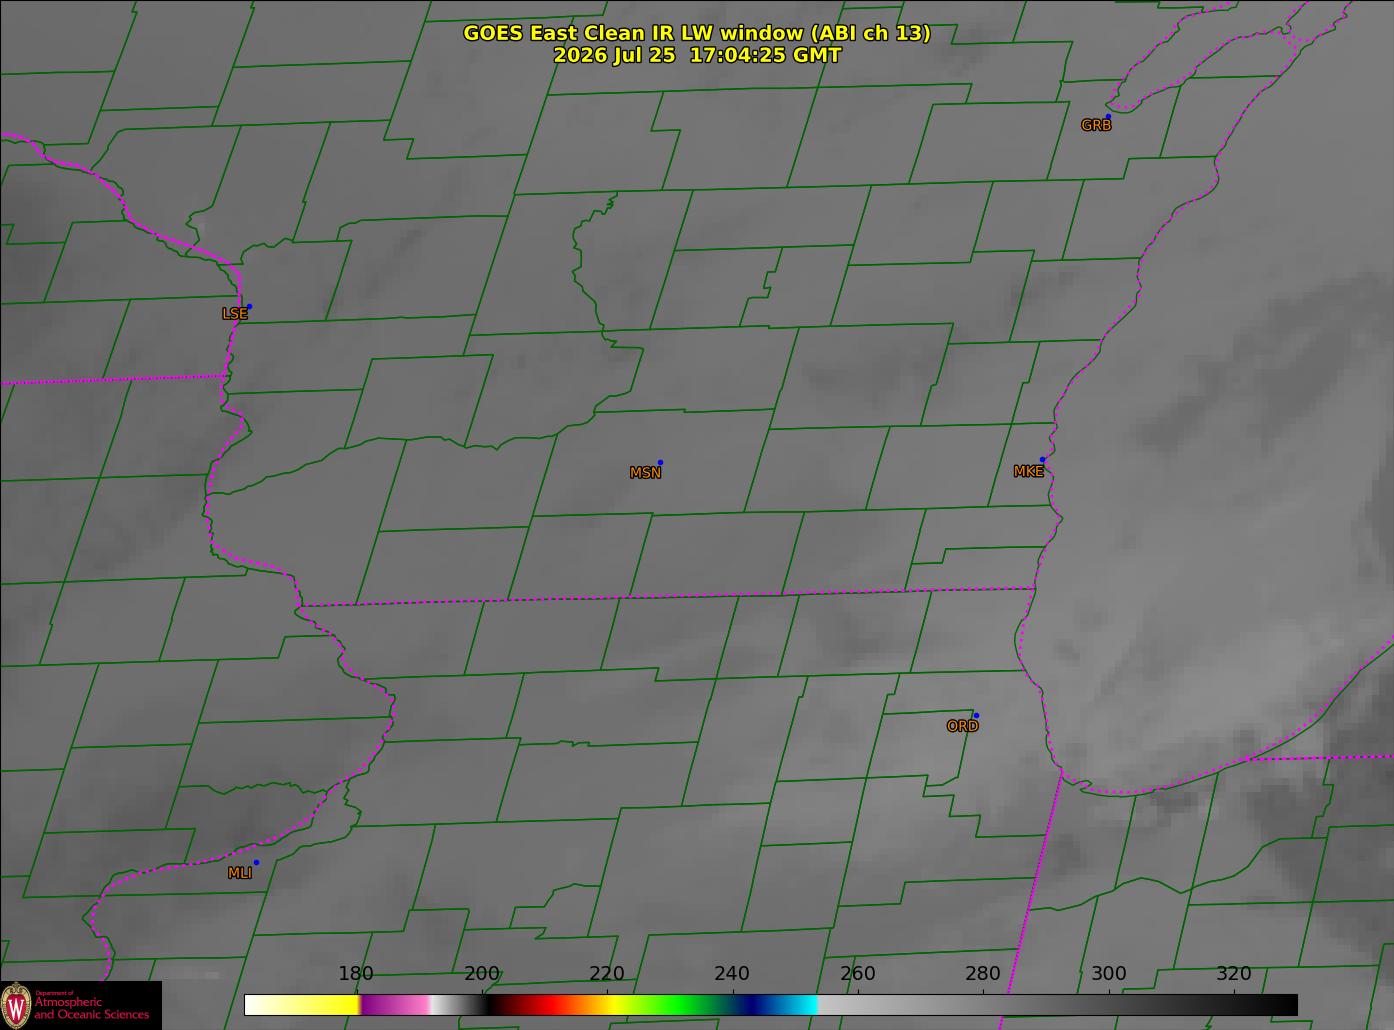This screenshot has height=1030, width=1394.
Task: Click the green segment of the color scale
Action: click(680, 1004)
